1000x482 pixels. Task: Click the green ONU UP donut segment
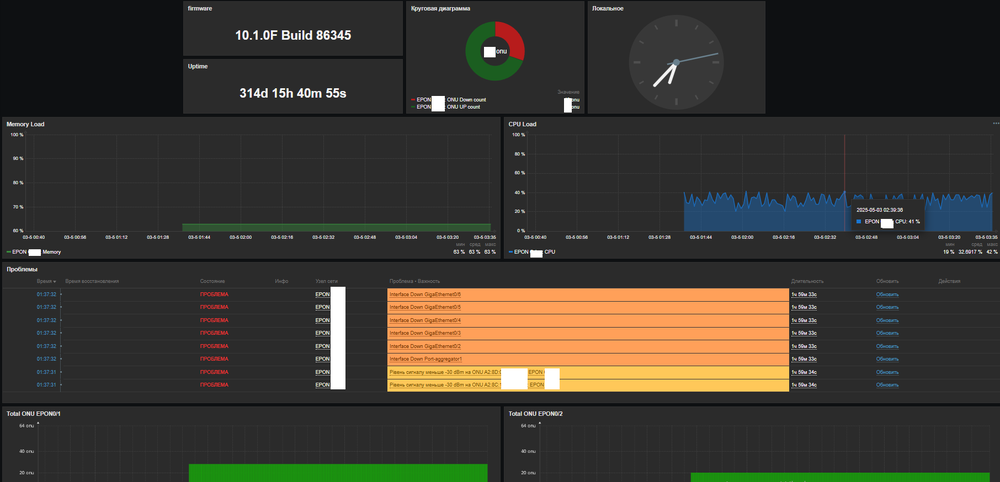[479, 68]
